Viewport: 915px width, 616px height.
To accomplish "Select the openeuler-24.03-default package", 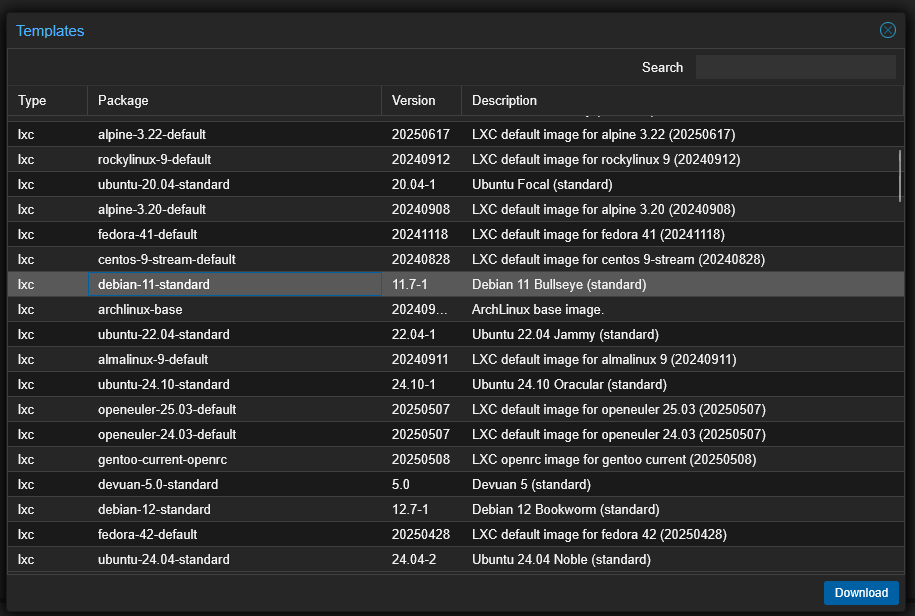I will (167, 435).
